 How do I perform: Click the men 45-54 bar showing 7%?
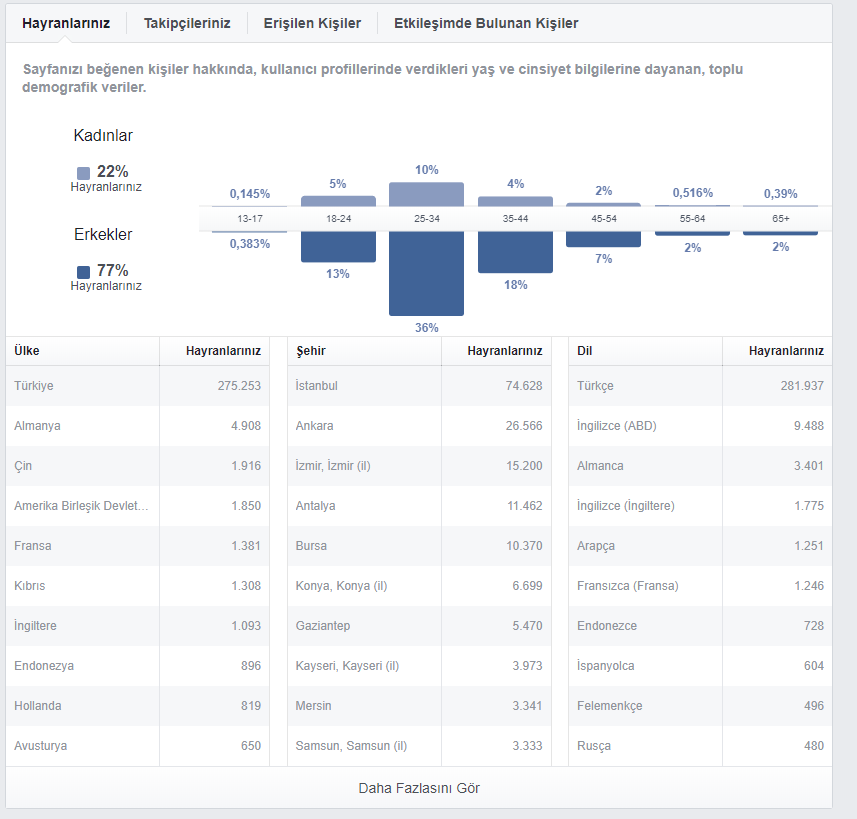pos(603,239)
